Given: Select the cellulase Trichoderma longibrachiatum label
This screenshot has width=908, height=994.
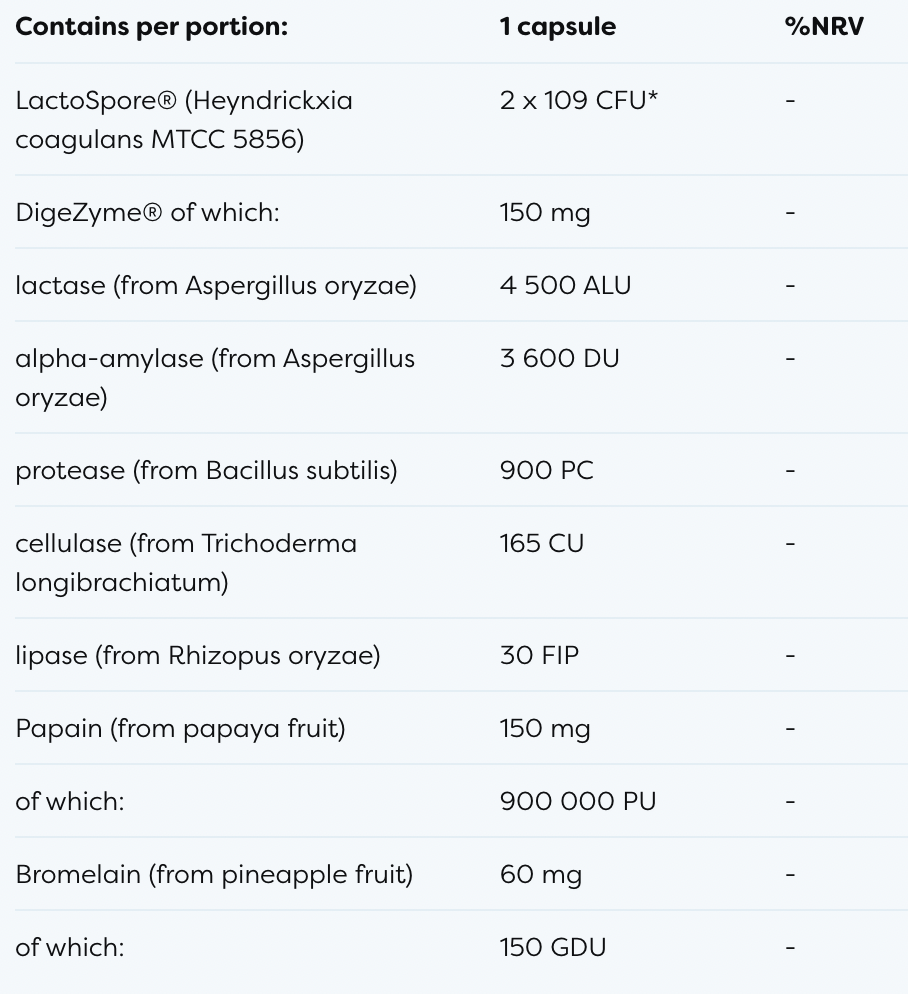Looking at the screenshot, I should pyautogui.click(x=186, y=562).
